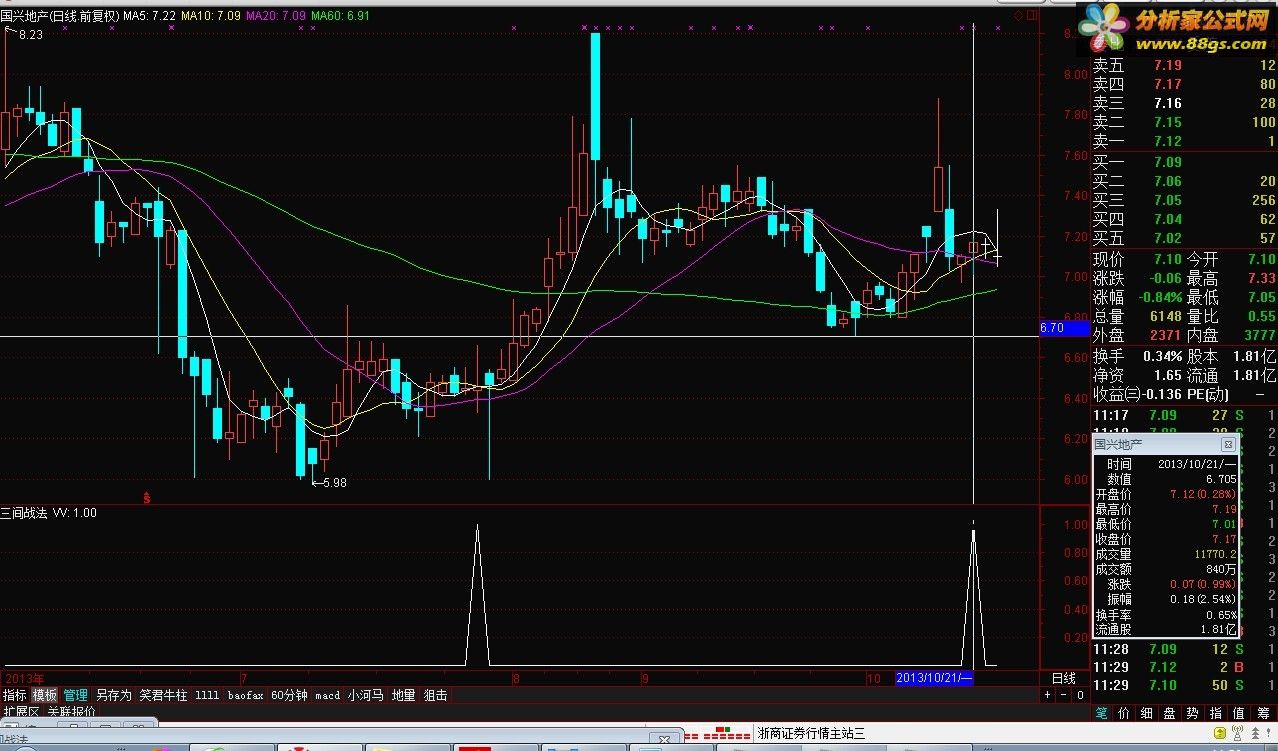
Task: Click the 日线 period label
Action: coord(1063,678)
